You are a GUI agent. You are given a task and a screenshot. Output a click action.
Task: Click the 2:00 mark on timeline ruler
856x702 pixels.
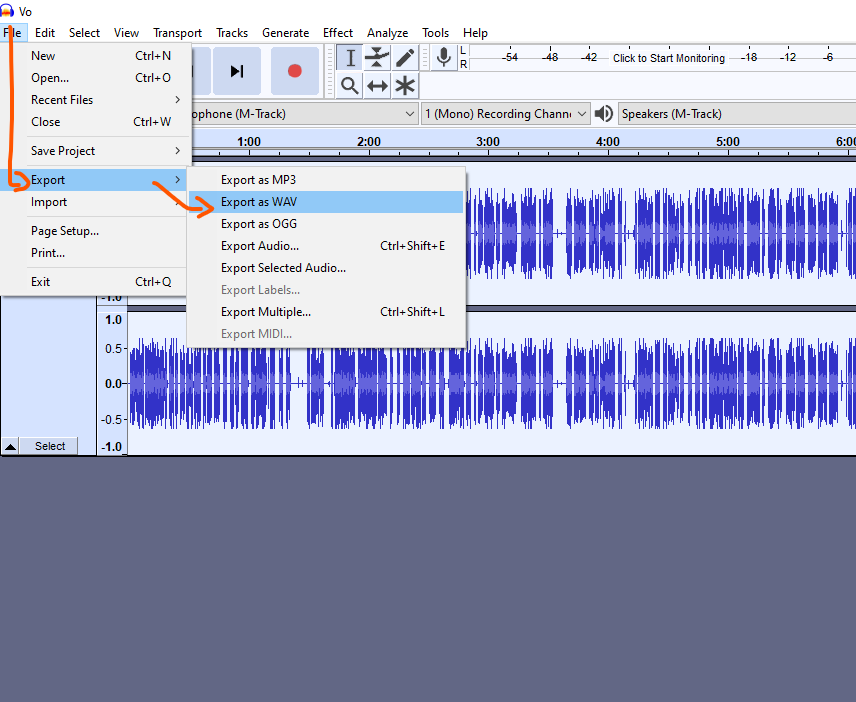tap(368, 142)
